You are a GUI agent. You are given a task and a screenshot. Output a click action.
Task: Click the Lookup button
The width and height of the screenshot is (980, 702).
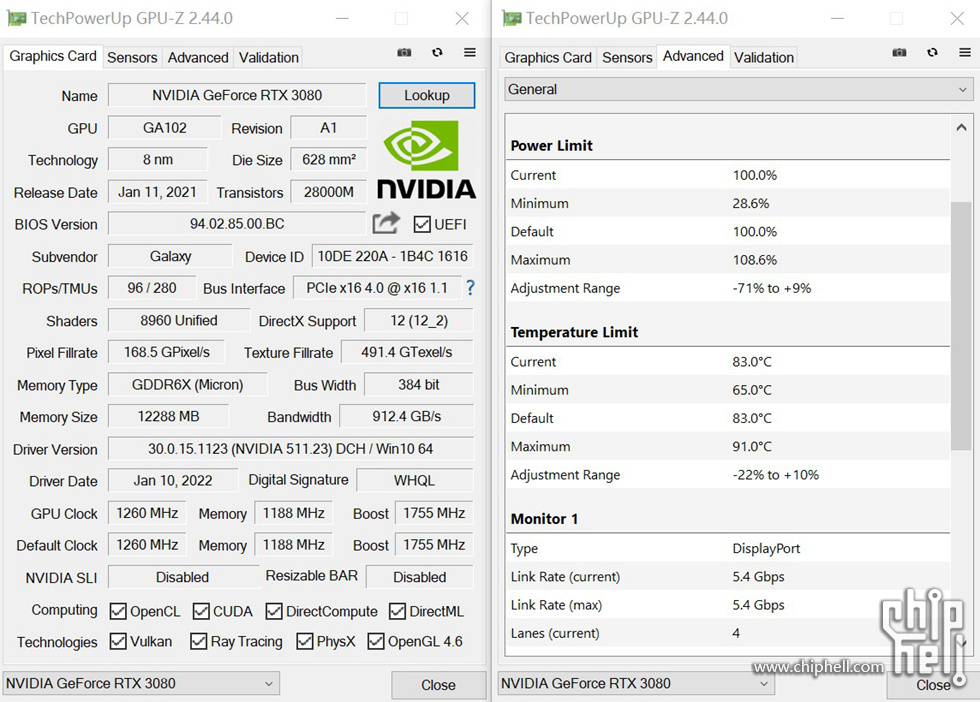click(427, 96)
